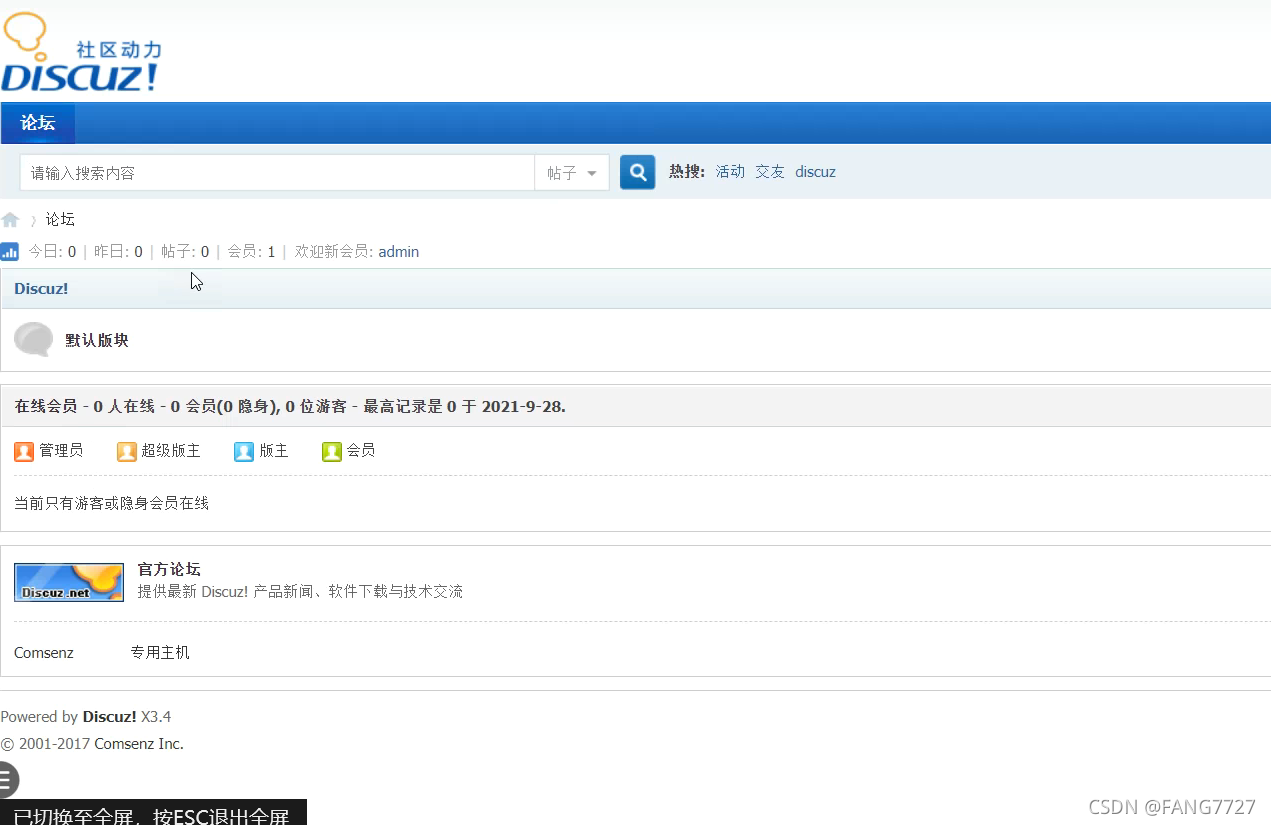Open the 默认版块 forum
The height and width of the screenshot is (825, 1271).
coord(97,340)
